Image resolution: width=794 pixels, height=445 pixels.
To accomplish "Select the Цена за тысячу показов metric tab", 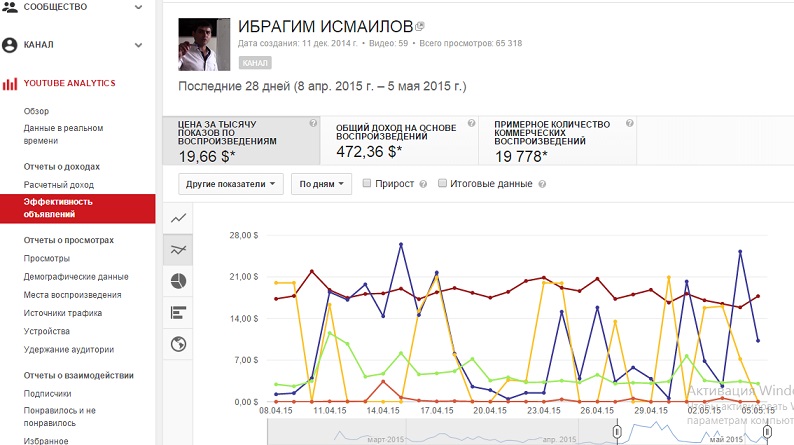I will point(241,141).
